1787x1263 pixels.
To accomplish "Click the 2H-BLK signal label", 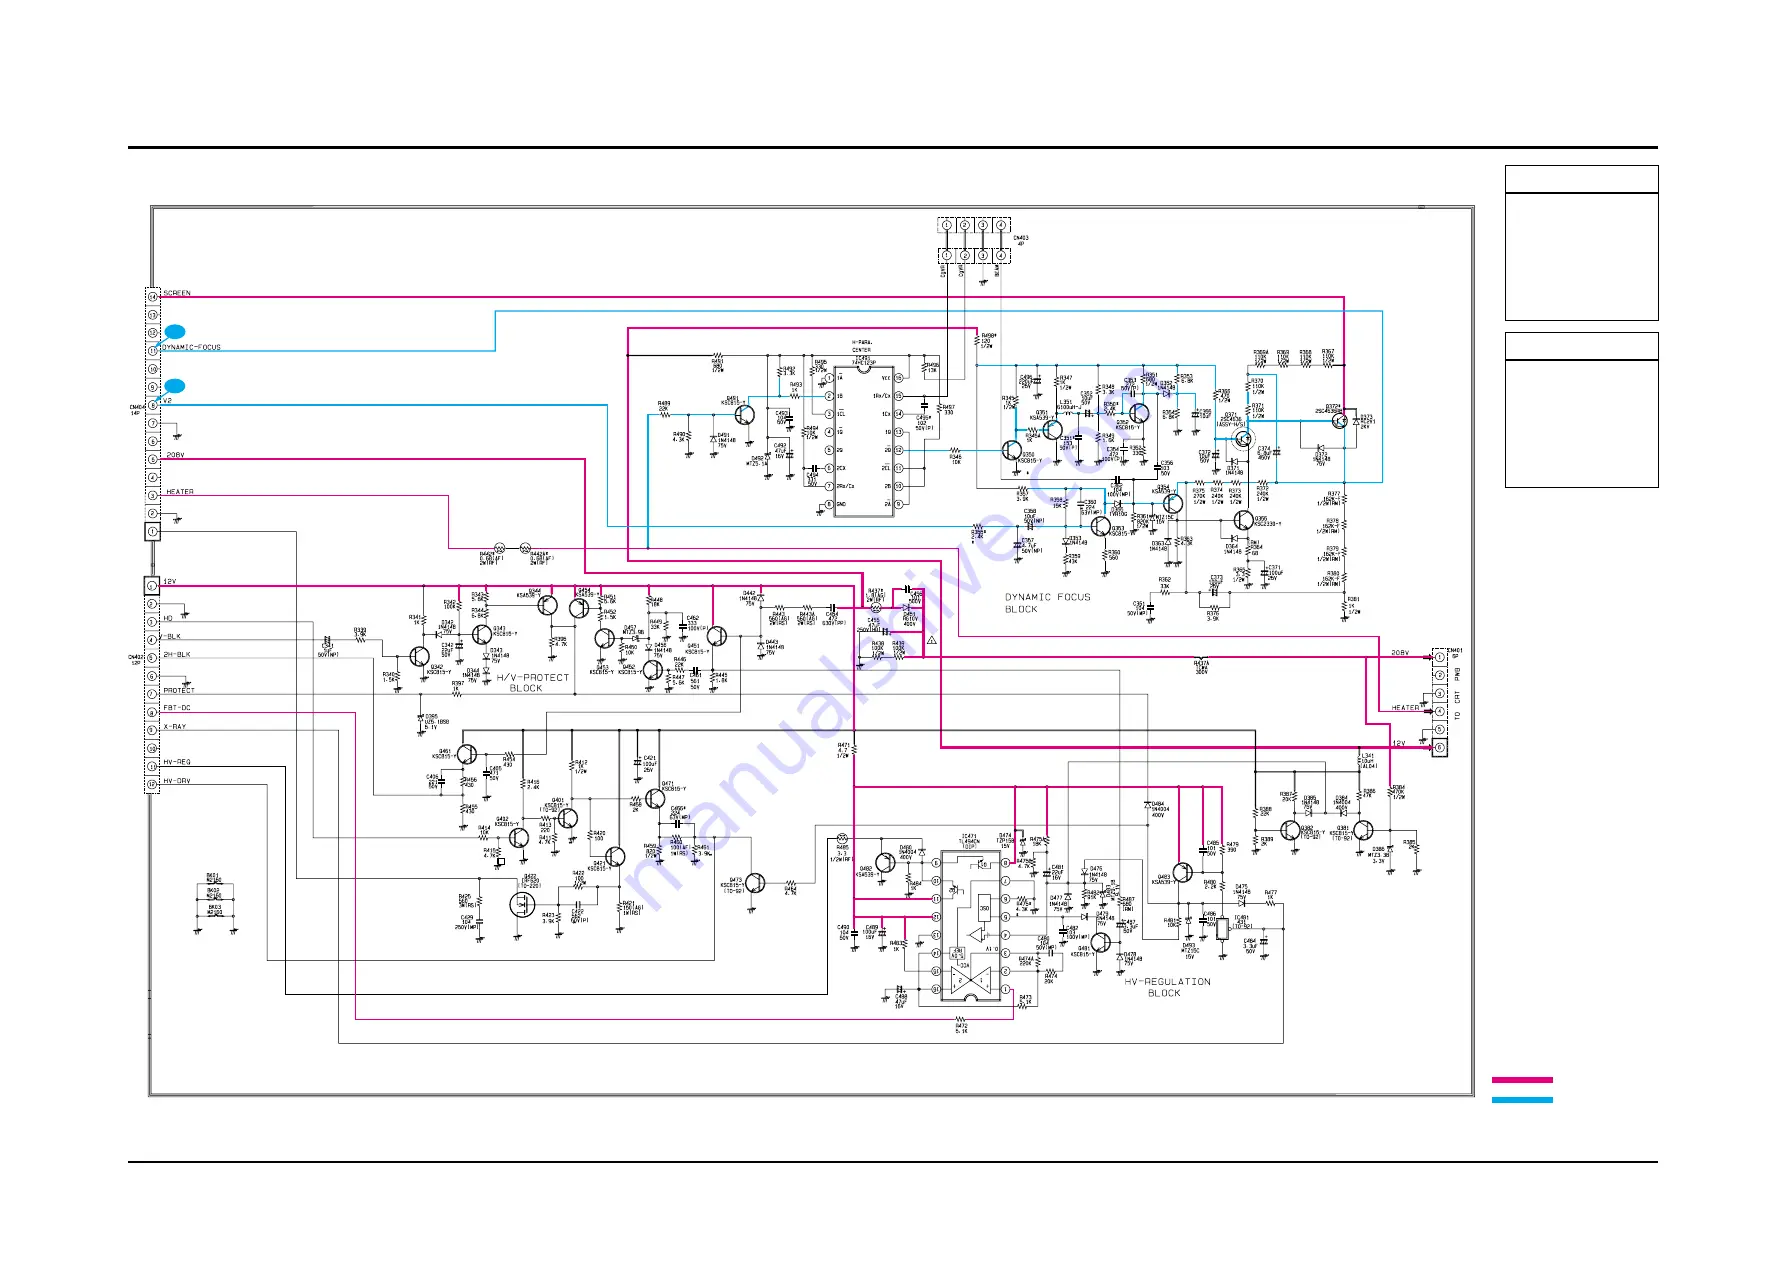I will 176,654.
